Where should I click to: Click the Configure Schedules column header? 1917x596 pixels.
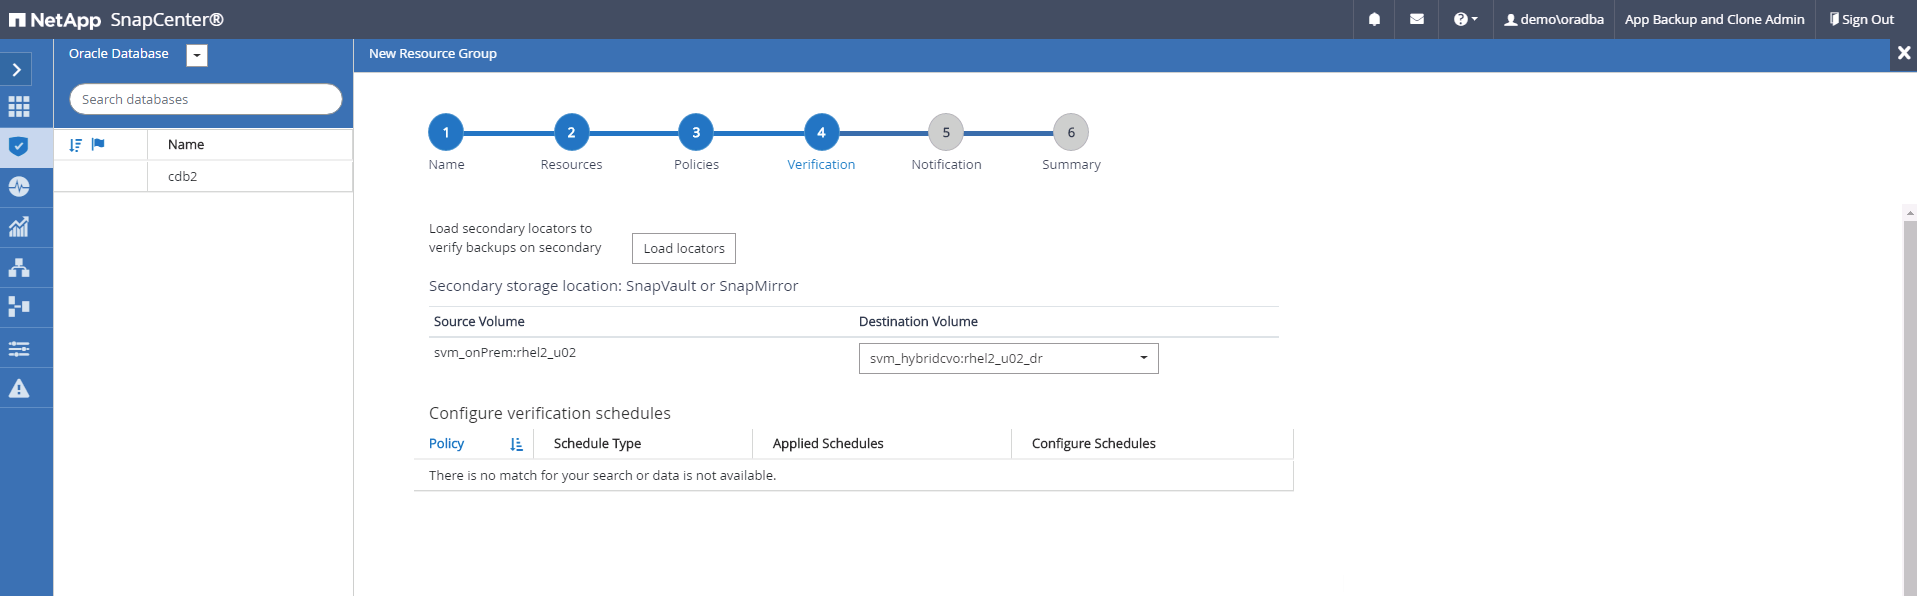tap(1093, 443)
